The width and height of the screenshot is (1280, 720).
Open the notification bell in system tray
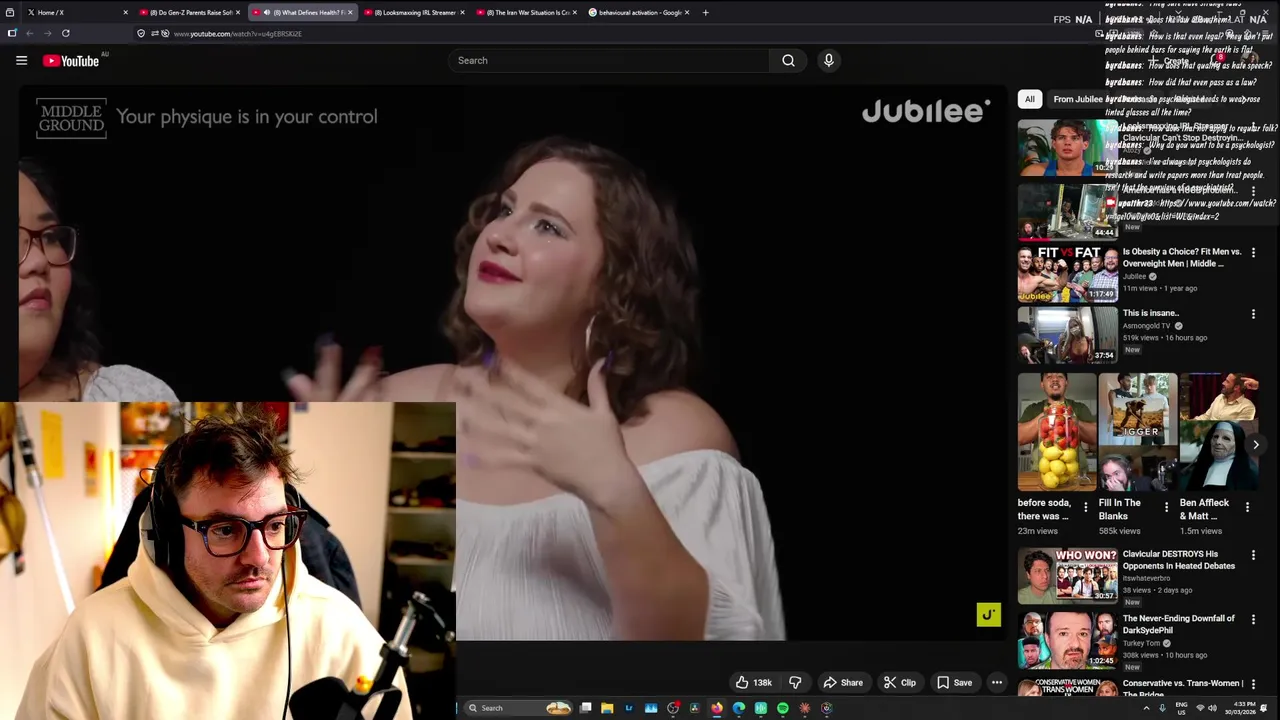pos(1264,708)
